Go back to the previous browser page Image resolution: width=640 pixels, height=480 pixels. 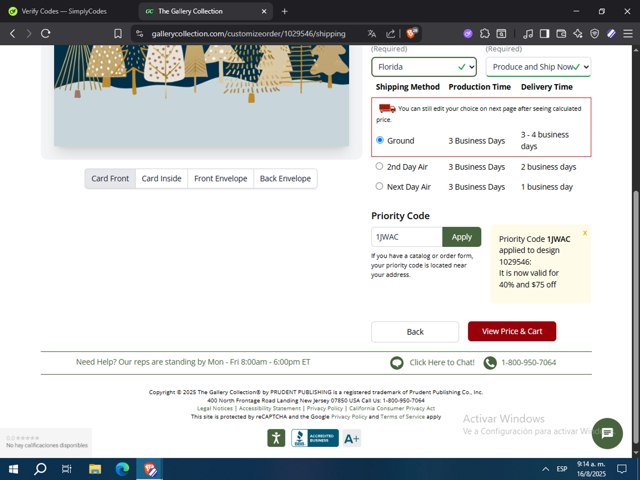click(12, 33)
